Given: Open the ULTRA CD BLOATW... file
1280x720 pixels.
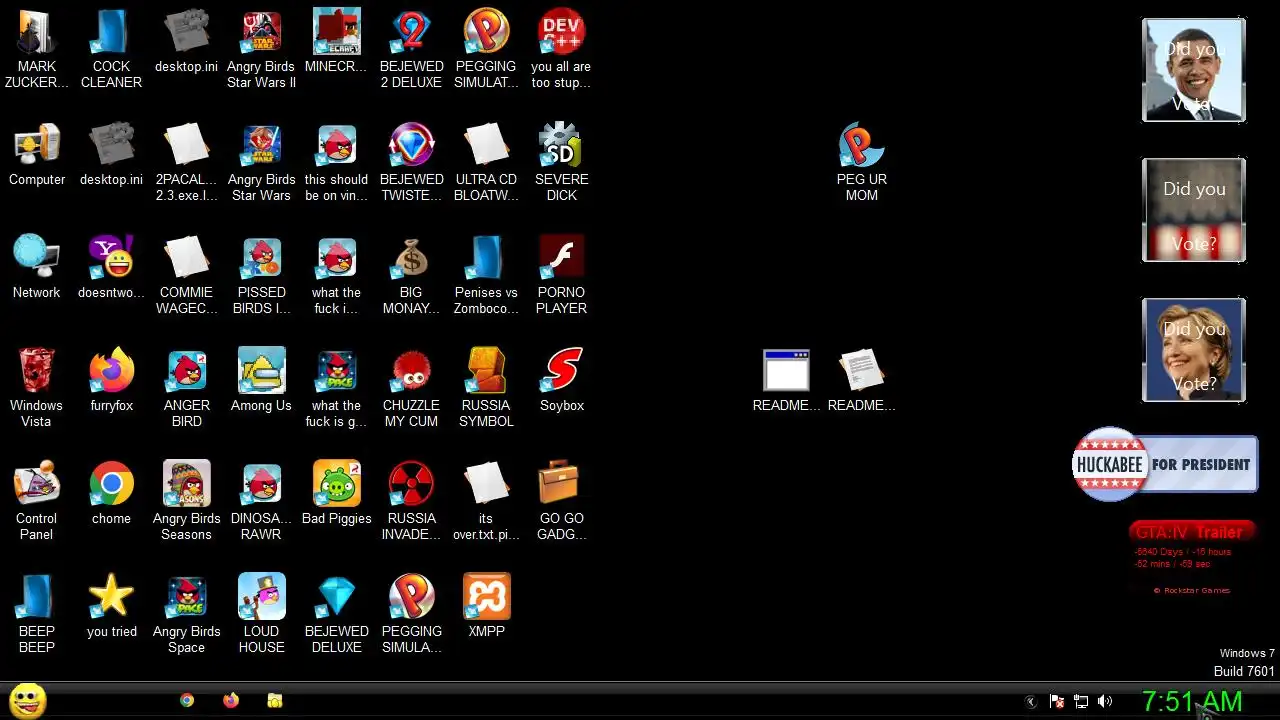Looking at the screenshot, I should (x=487, y=163).
